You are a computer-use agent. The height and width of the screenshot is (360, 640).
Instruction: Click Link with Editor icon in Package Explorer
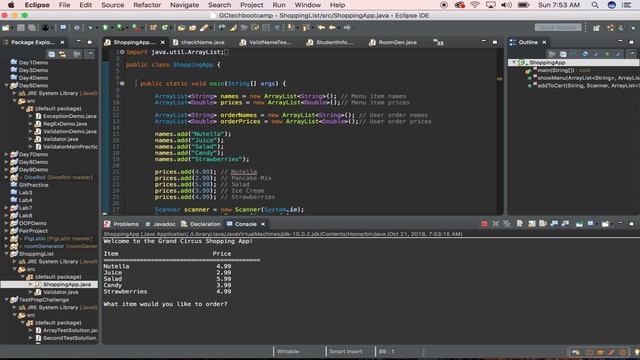click(x=62, y=54)
